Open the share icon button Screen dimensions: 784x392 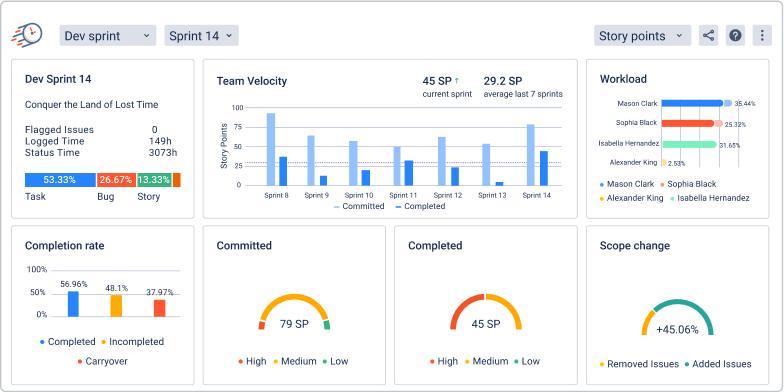tap(708, 36)
